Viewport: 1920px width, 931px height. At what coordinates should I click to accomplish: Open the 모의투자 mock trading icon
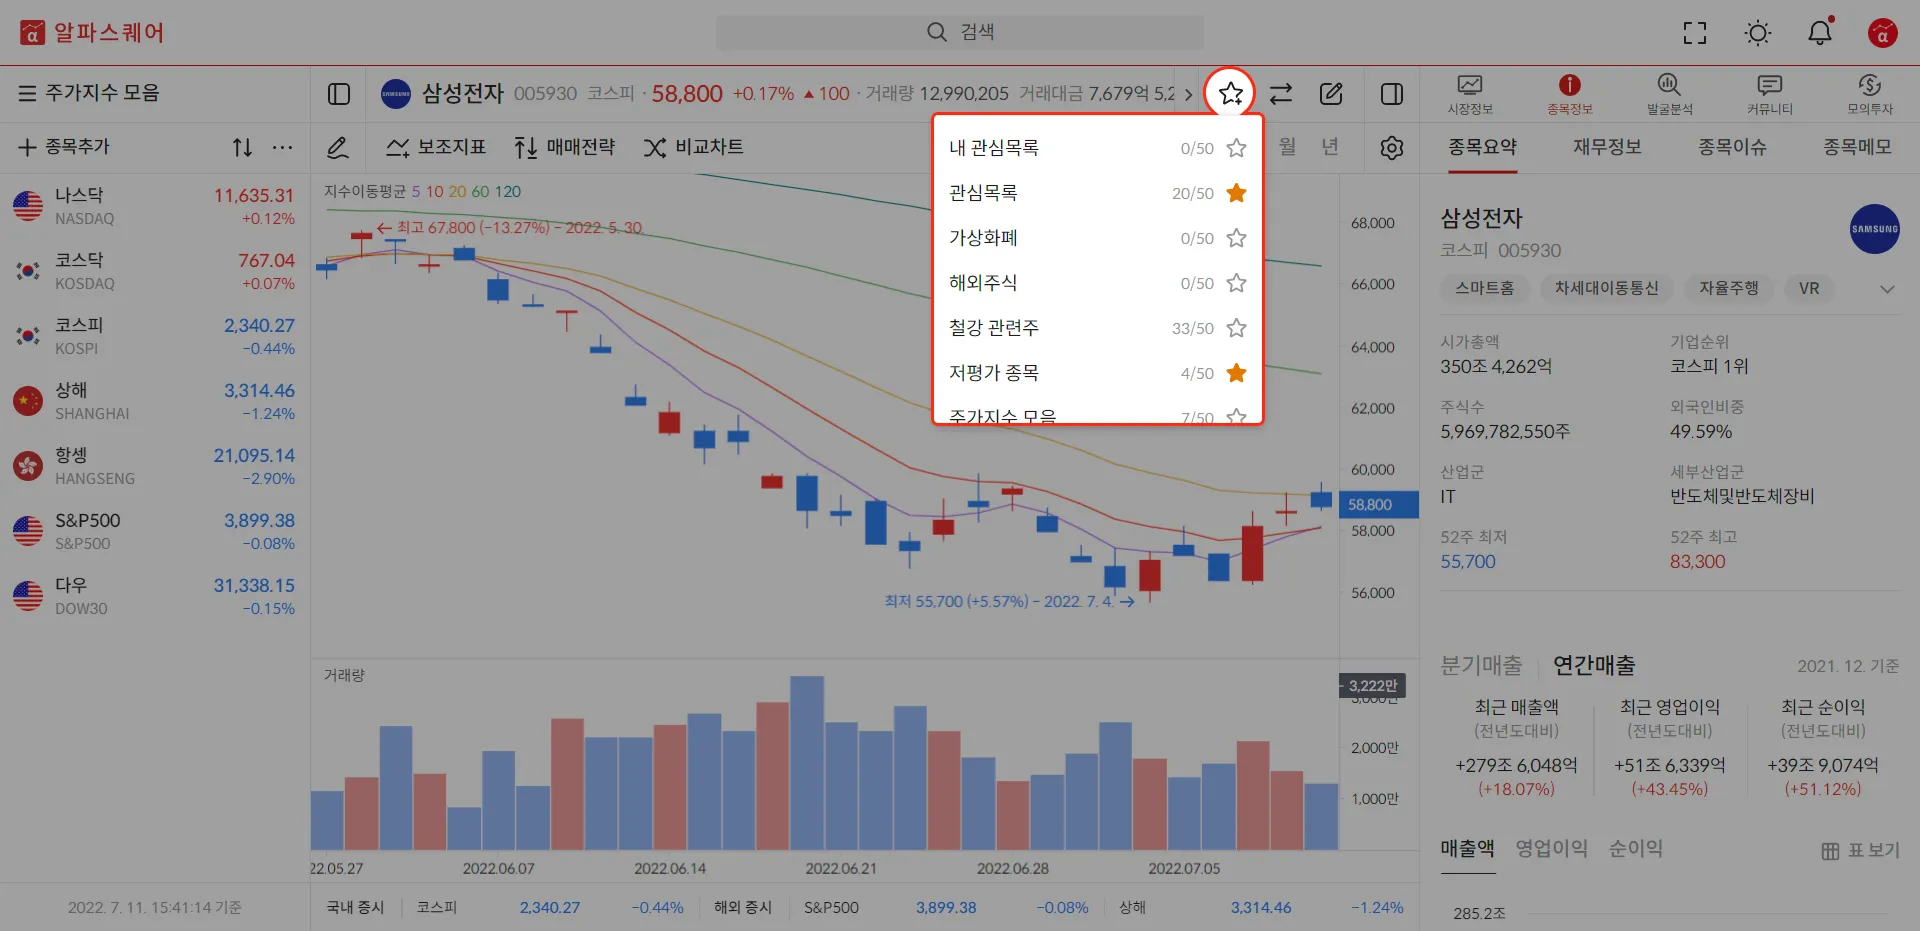tap(1870, 95)
